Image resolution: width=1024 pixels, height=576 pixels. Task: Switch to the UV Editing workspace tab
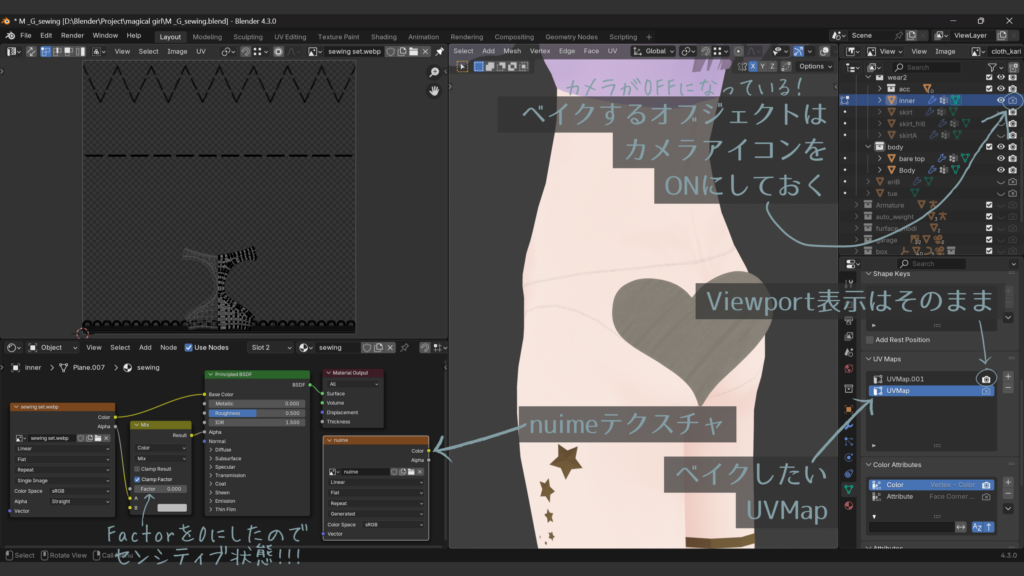tap(290, 37)
